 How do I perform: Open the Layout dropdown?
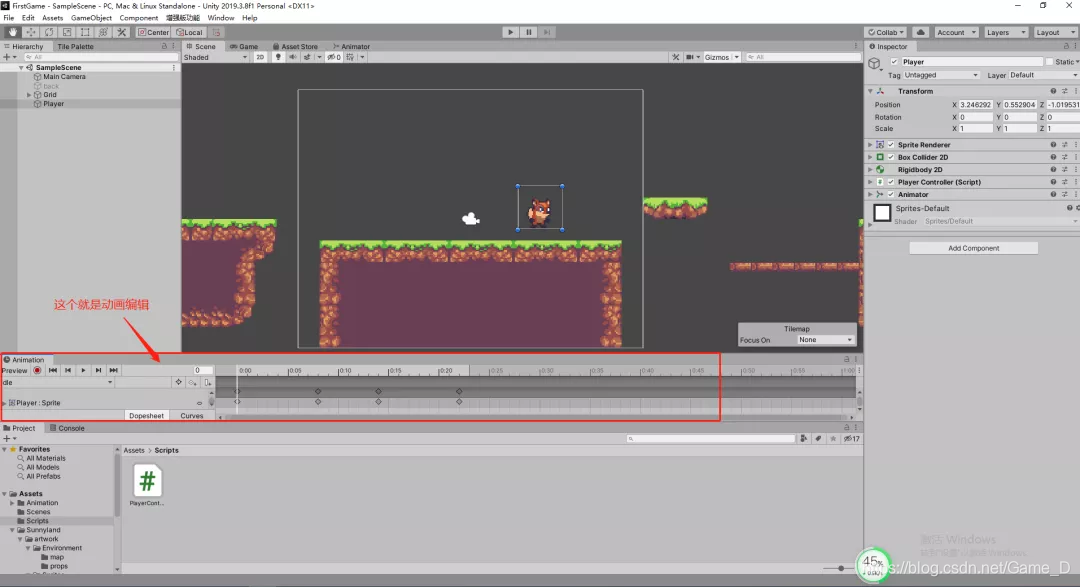pos(1055,32)
